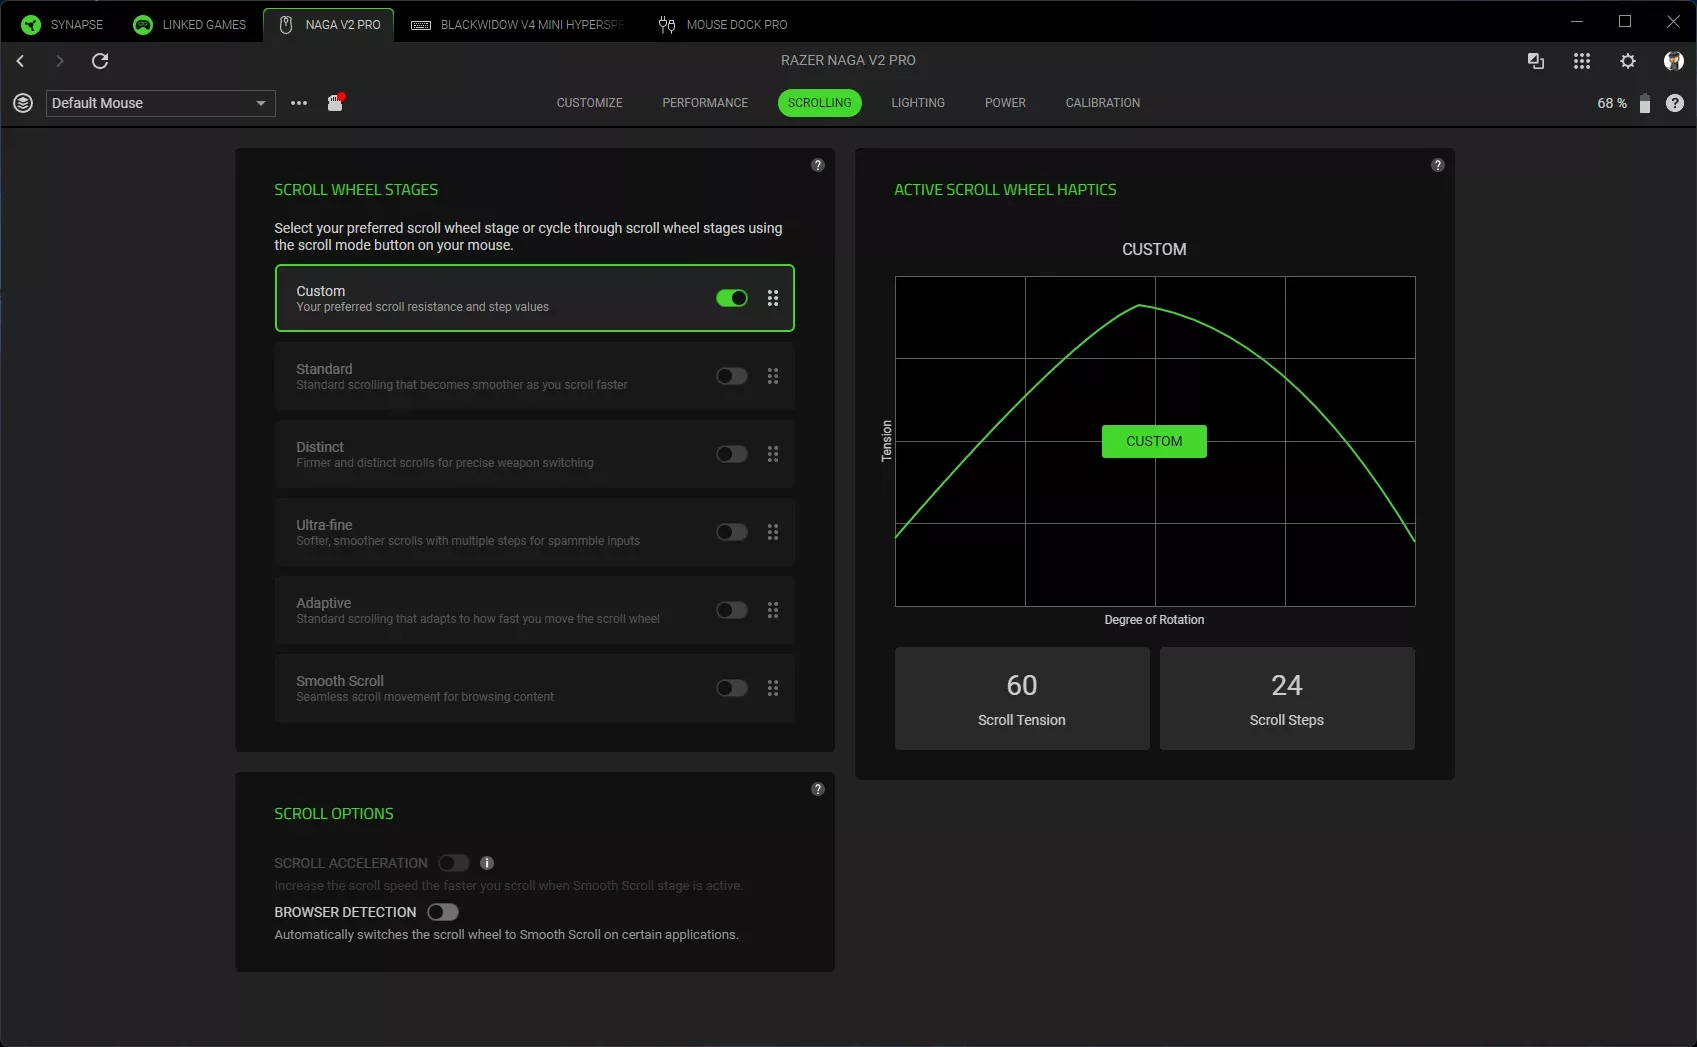Click the Razer Naga V2 Pro title
The height and width of the screenshot is (1047, 1697).
pyautogui.click(x=848, y=60)
